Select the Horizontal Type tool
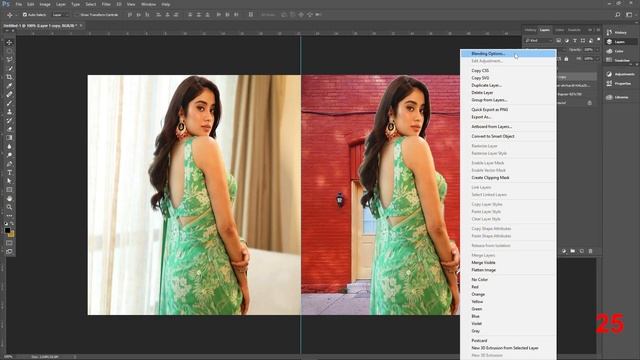 9,173
